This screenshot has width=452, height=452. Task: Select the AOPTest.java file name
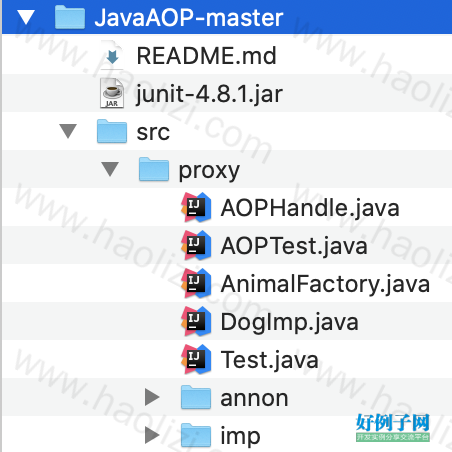pyautogui.click(x=294, y=246)
